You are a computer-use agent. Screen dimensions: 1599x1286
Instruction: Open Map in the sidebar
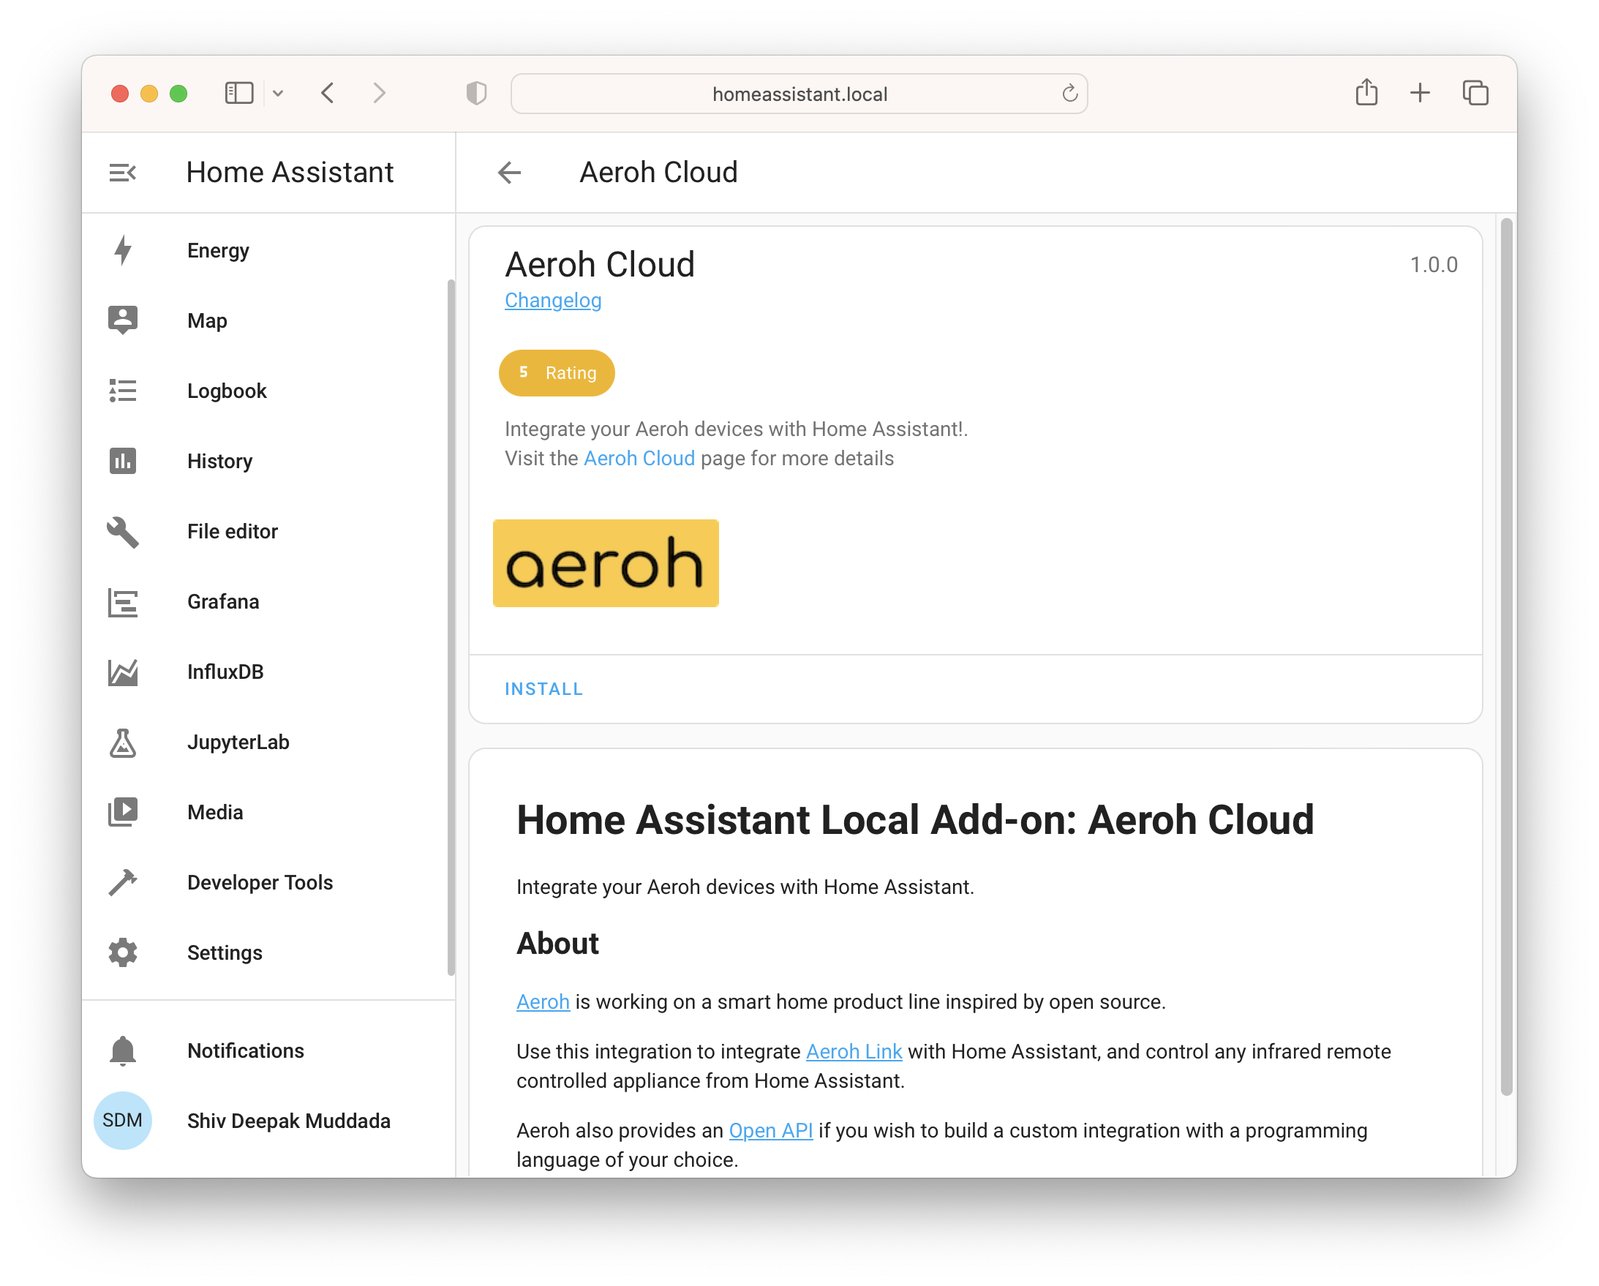(207, 320)
